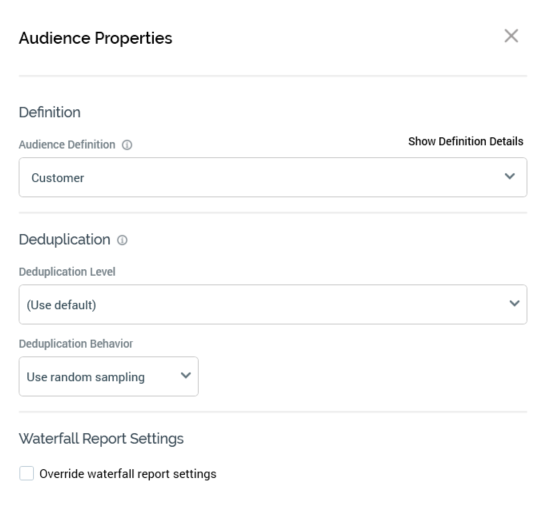Viewport: 541px width, 508px height.
Task: Click the Deduplication Level field label
Action: [67, 272]
